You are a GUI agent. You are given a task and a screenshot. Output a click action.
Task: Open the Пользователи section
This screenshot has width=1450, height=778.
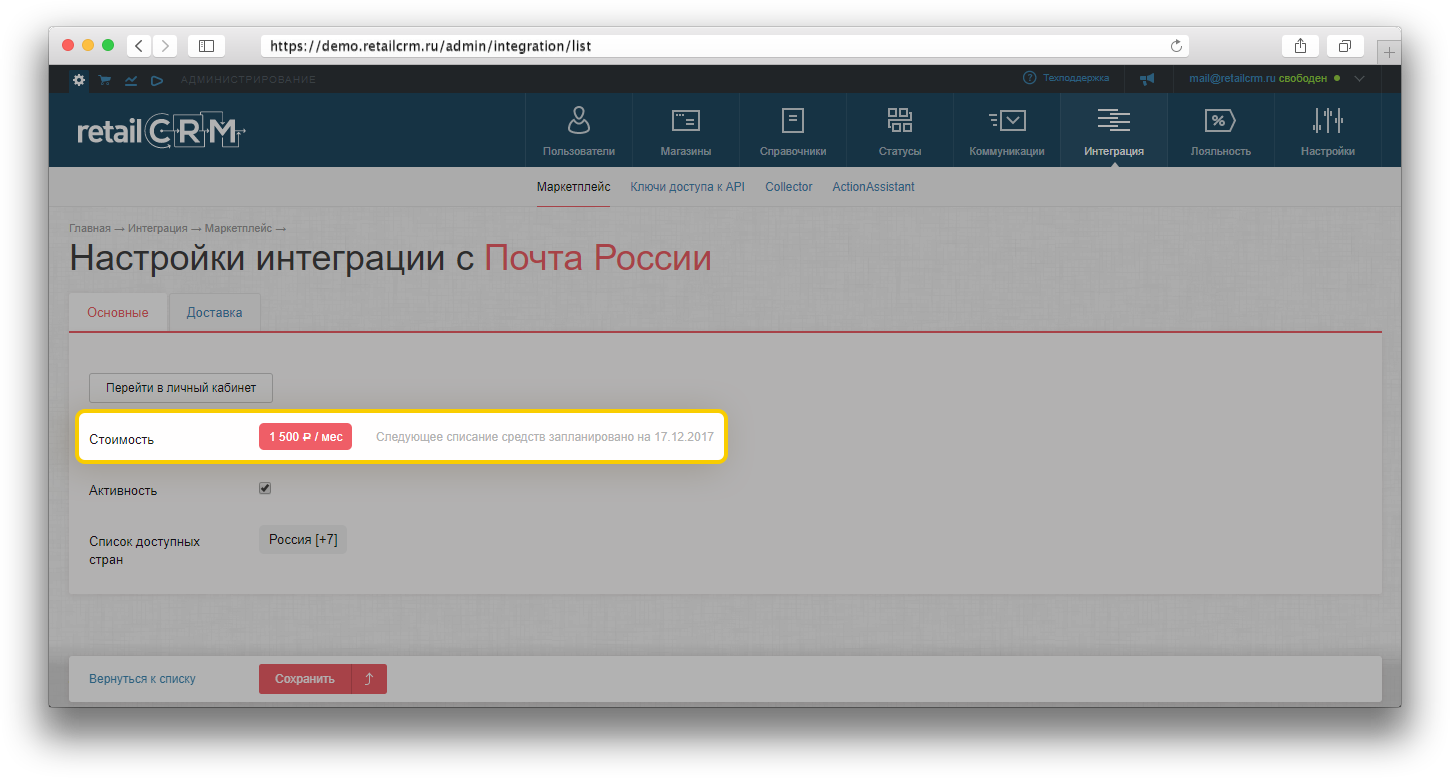[x=579, y=131]
